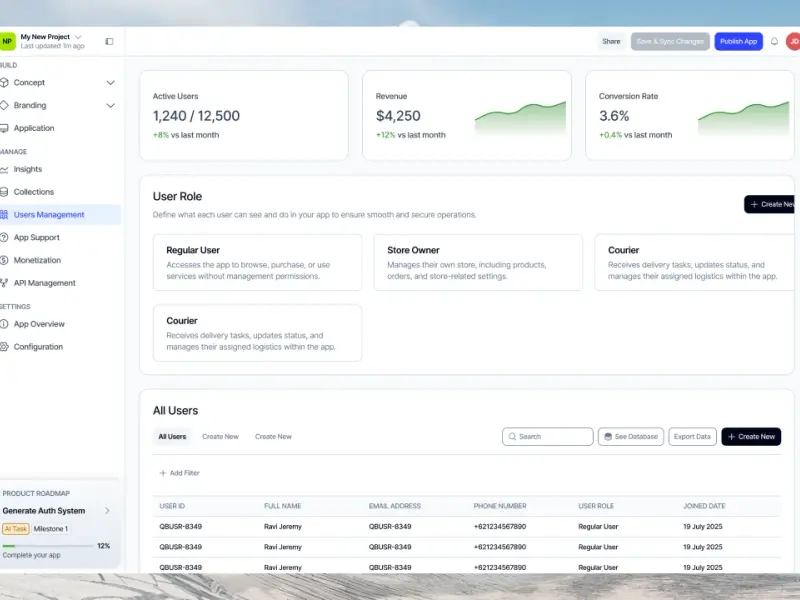Expand the Concept section chevron
Screen dimensions: 800x600
pos(110,83)
